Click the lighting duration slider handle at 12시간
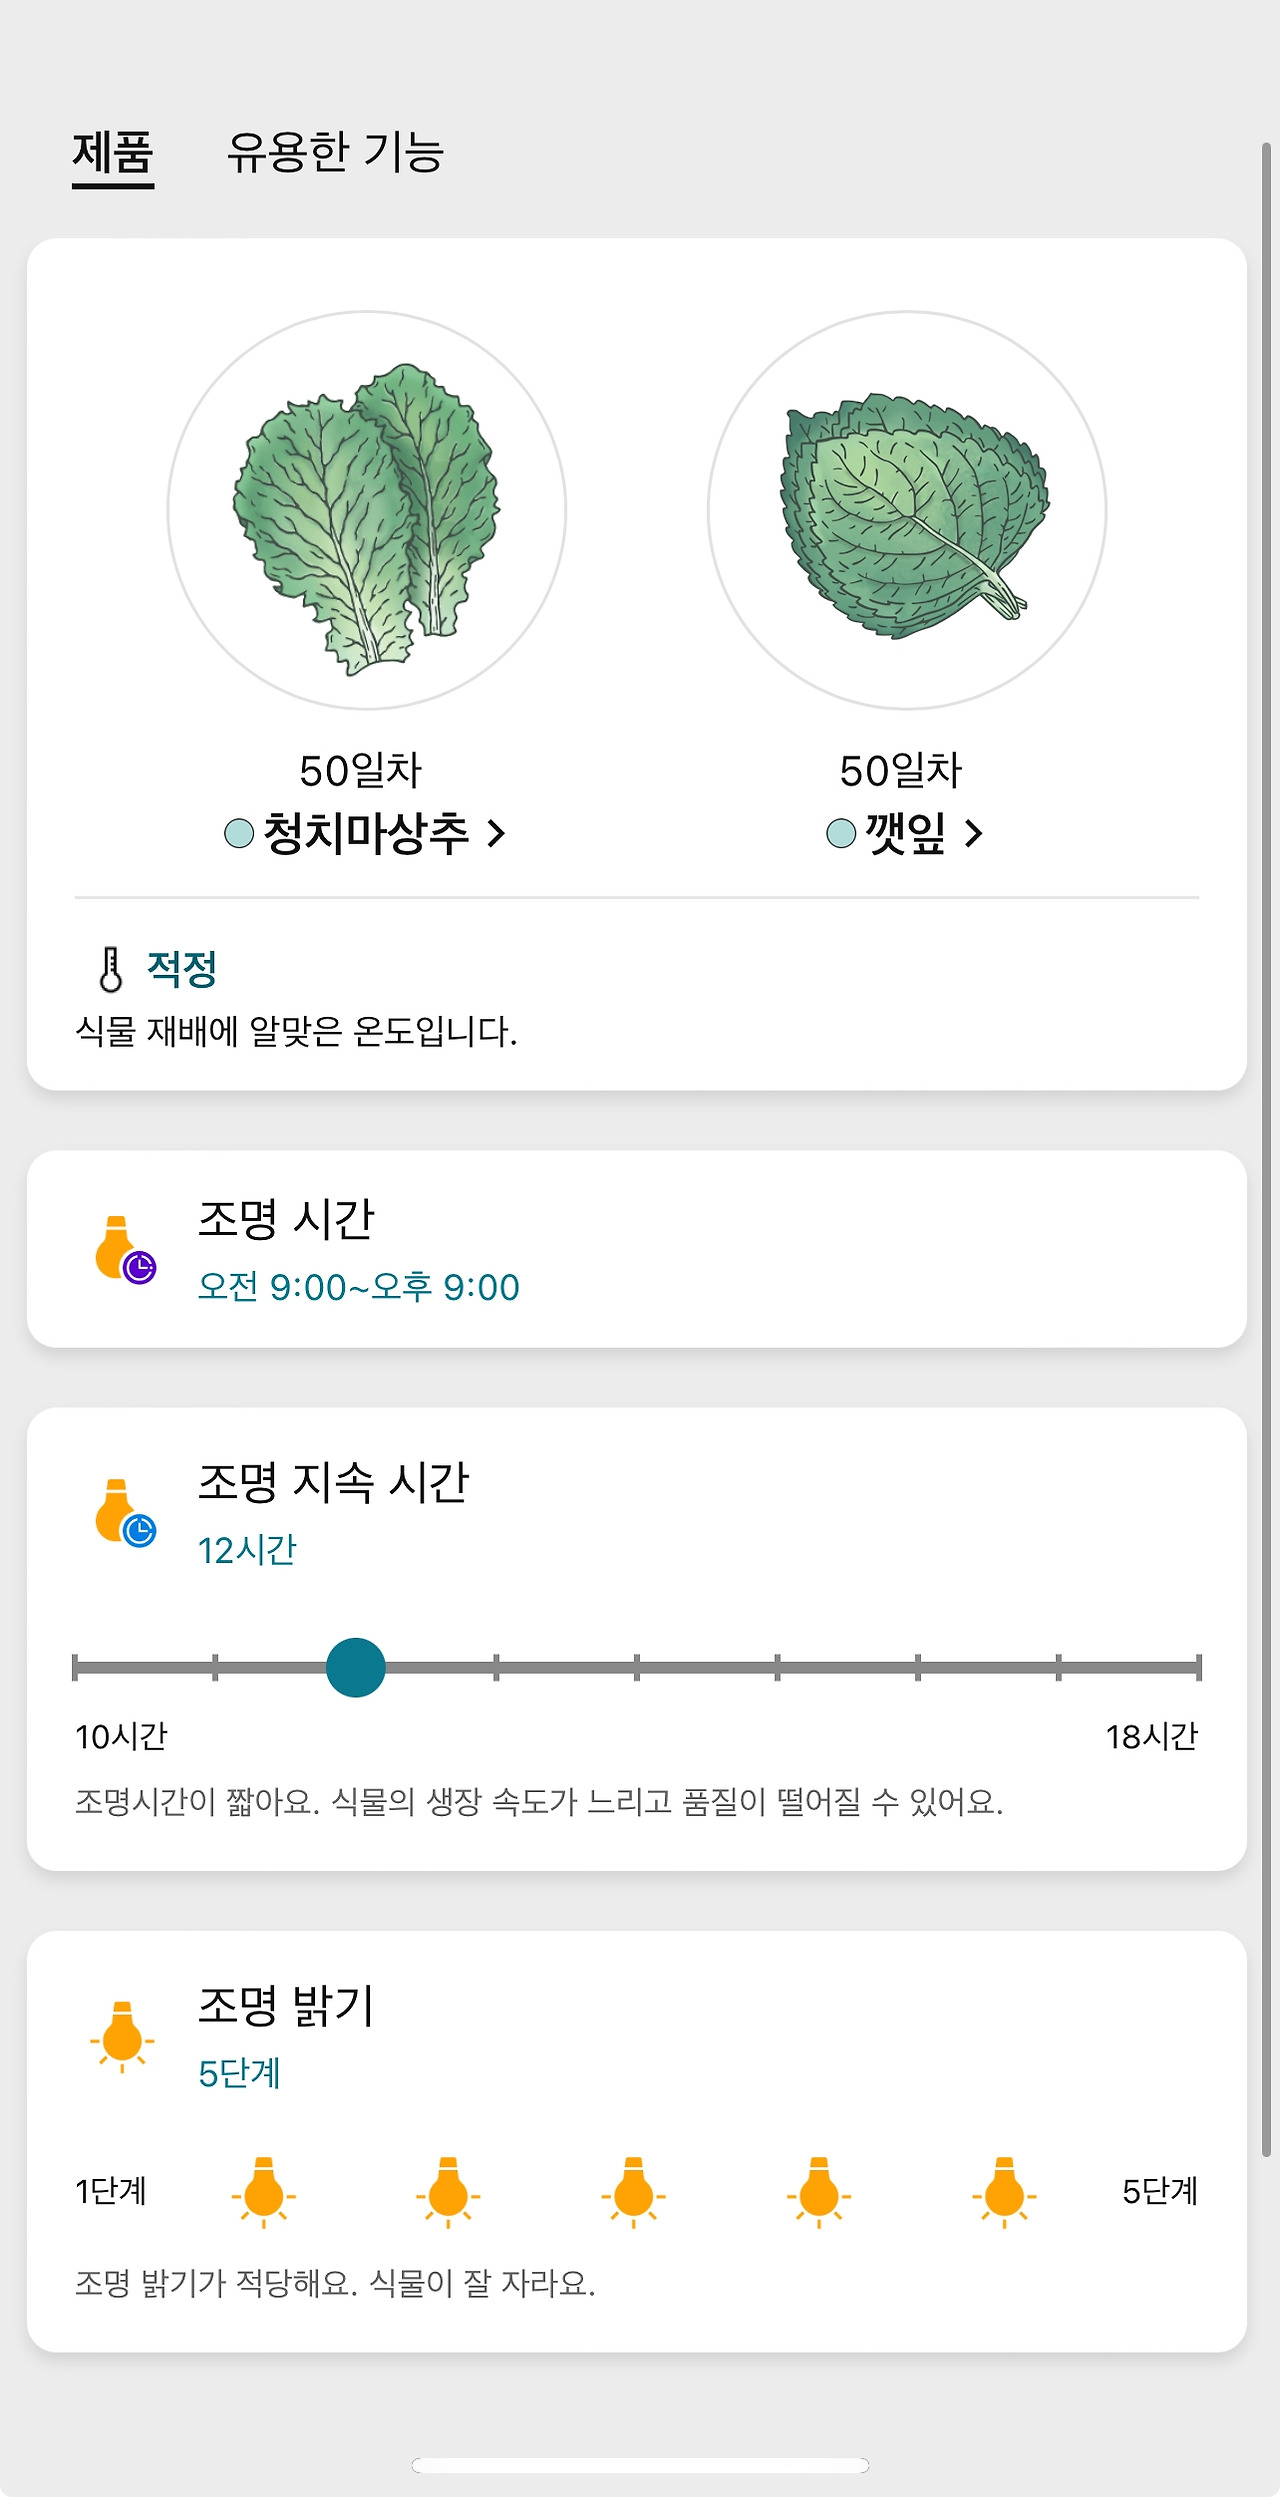Viewport: 1280px width, 2497px height. 356,1667
